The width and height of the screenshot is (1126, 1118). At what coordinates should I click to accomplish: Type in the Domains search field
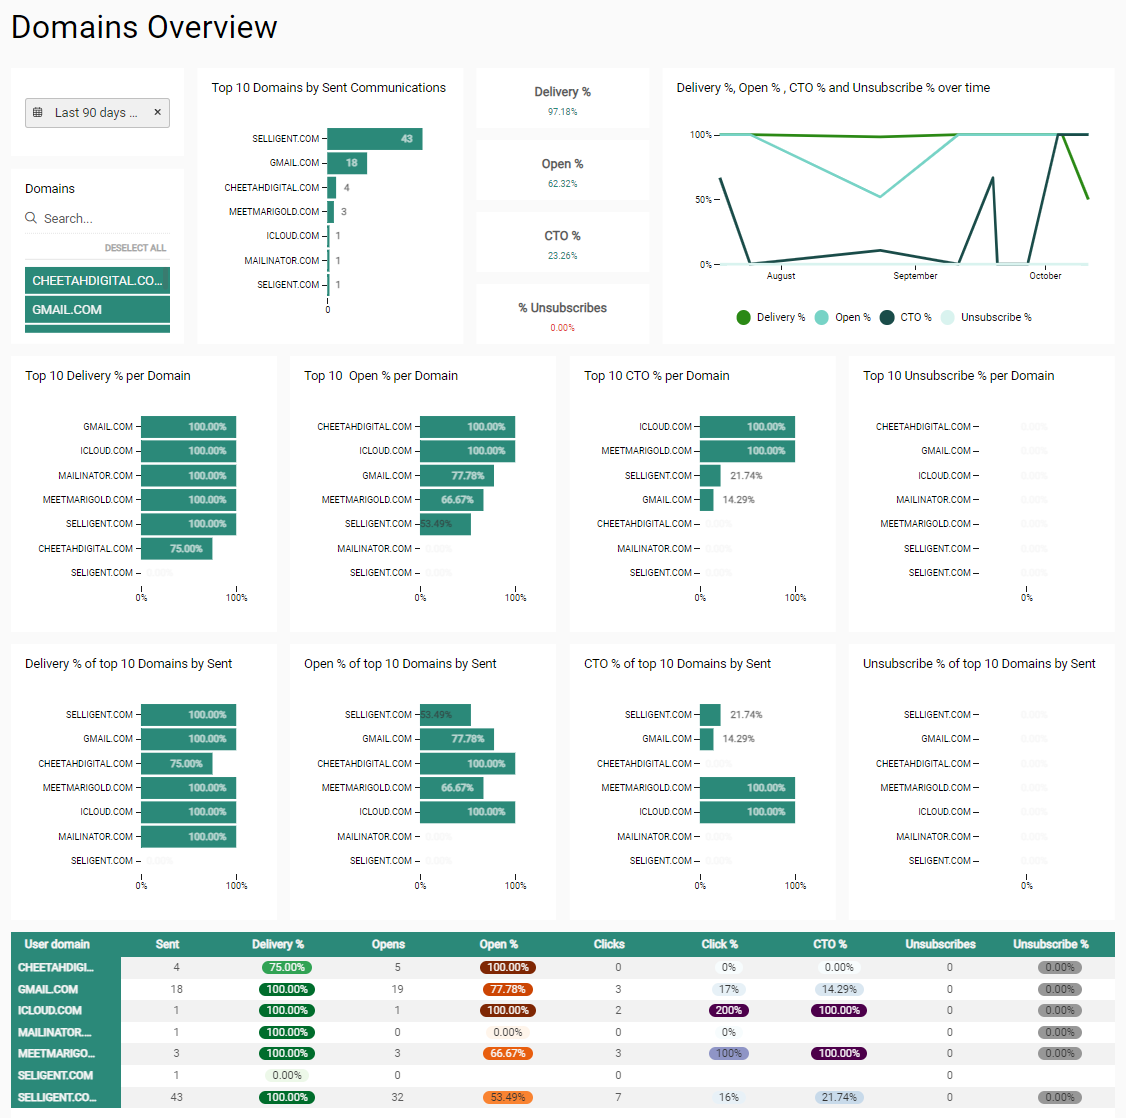click(100, 218)
